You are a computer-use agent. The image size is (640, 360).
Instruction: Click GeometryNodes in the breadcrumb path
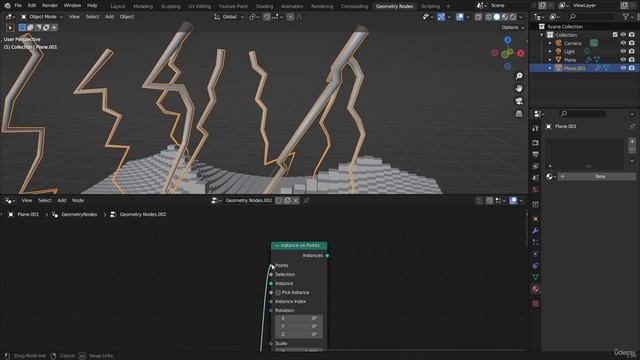pyautogui.click(x=79, y=214)
